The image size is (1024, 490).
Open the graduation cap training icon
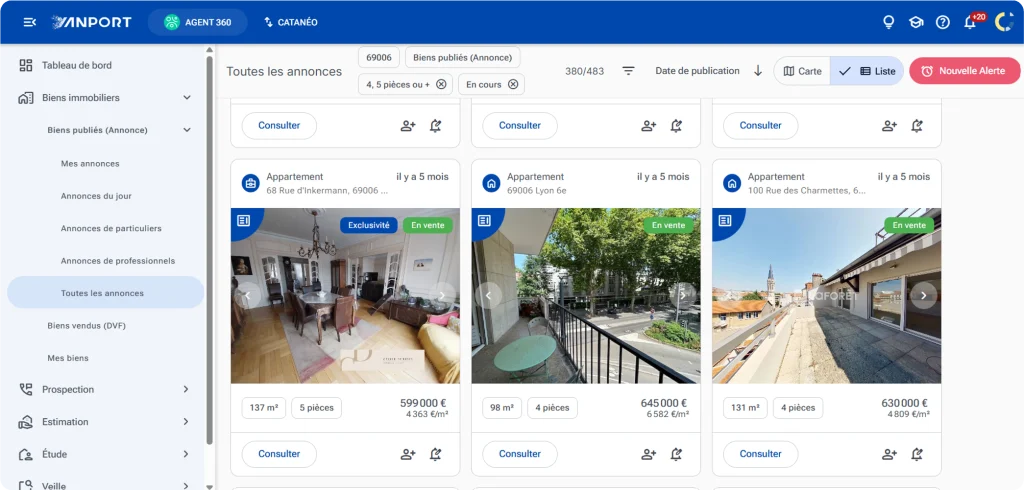[x=915, y=22]
